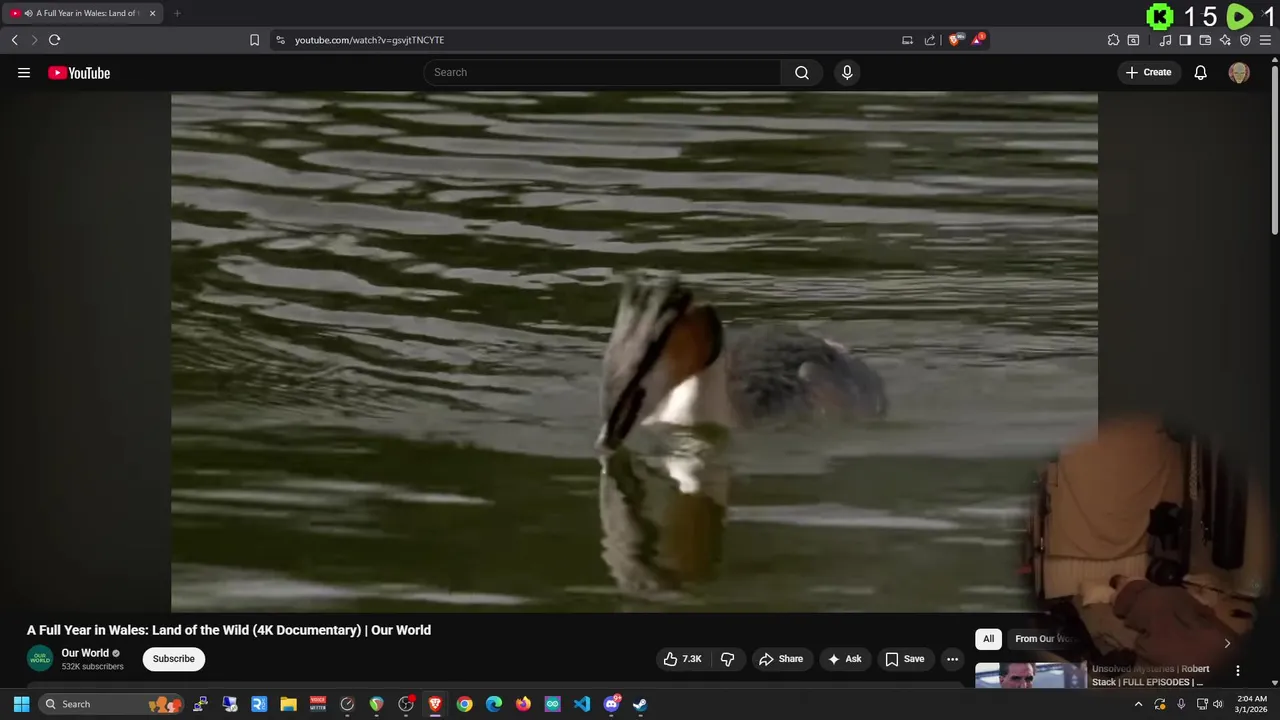Open Visual Studio Code from taskbar
This screenshot has height=720, width=1280.
(x=582, y=704)
